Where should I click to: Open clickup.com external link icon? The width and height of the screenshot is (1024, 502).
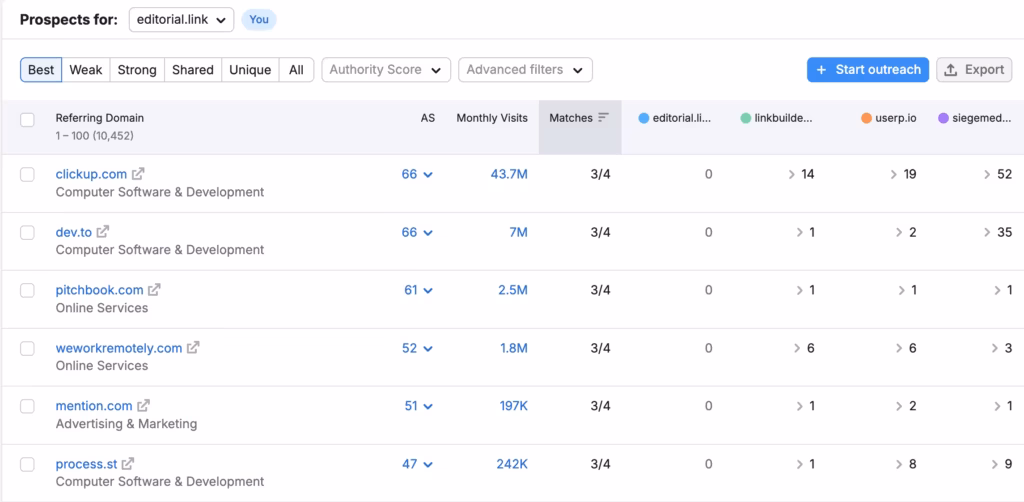(x=138, y=174)
